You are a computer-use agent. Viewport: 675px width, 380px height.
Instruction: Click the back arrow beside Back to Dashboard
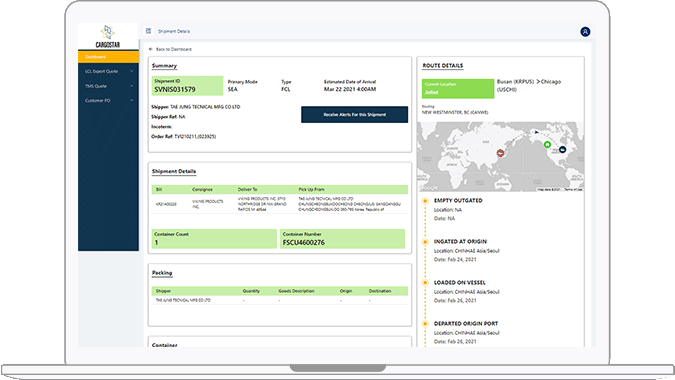pos(150,49)
